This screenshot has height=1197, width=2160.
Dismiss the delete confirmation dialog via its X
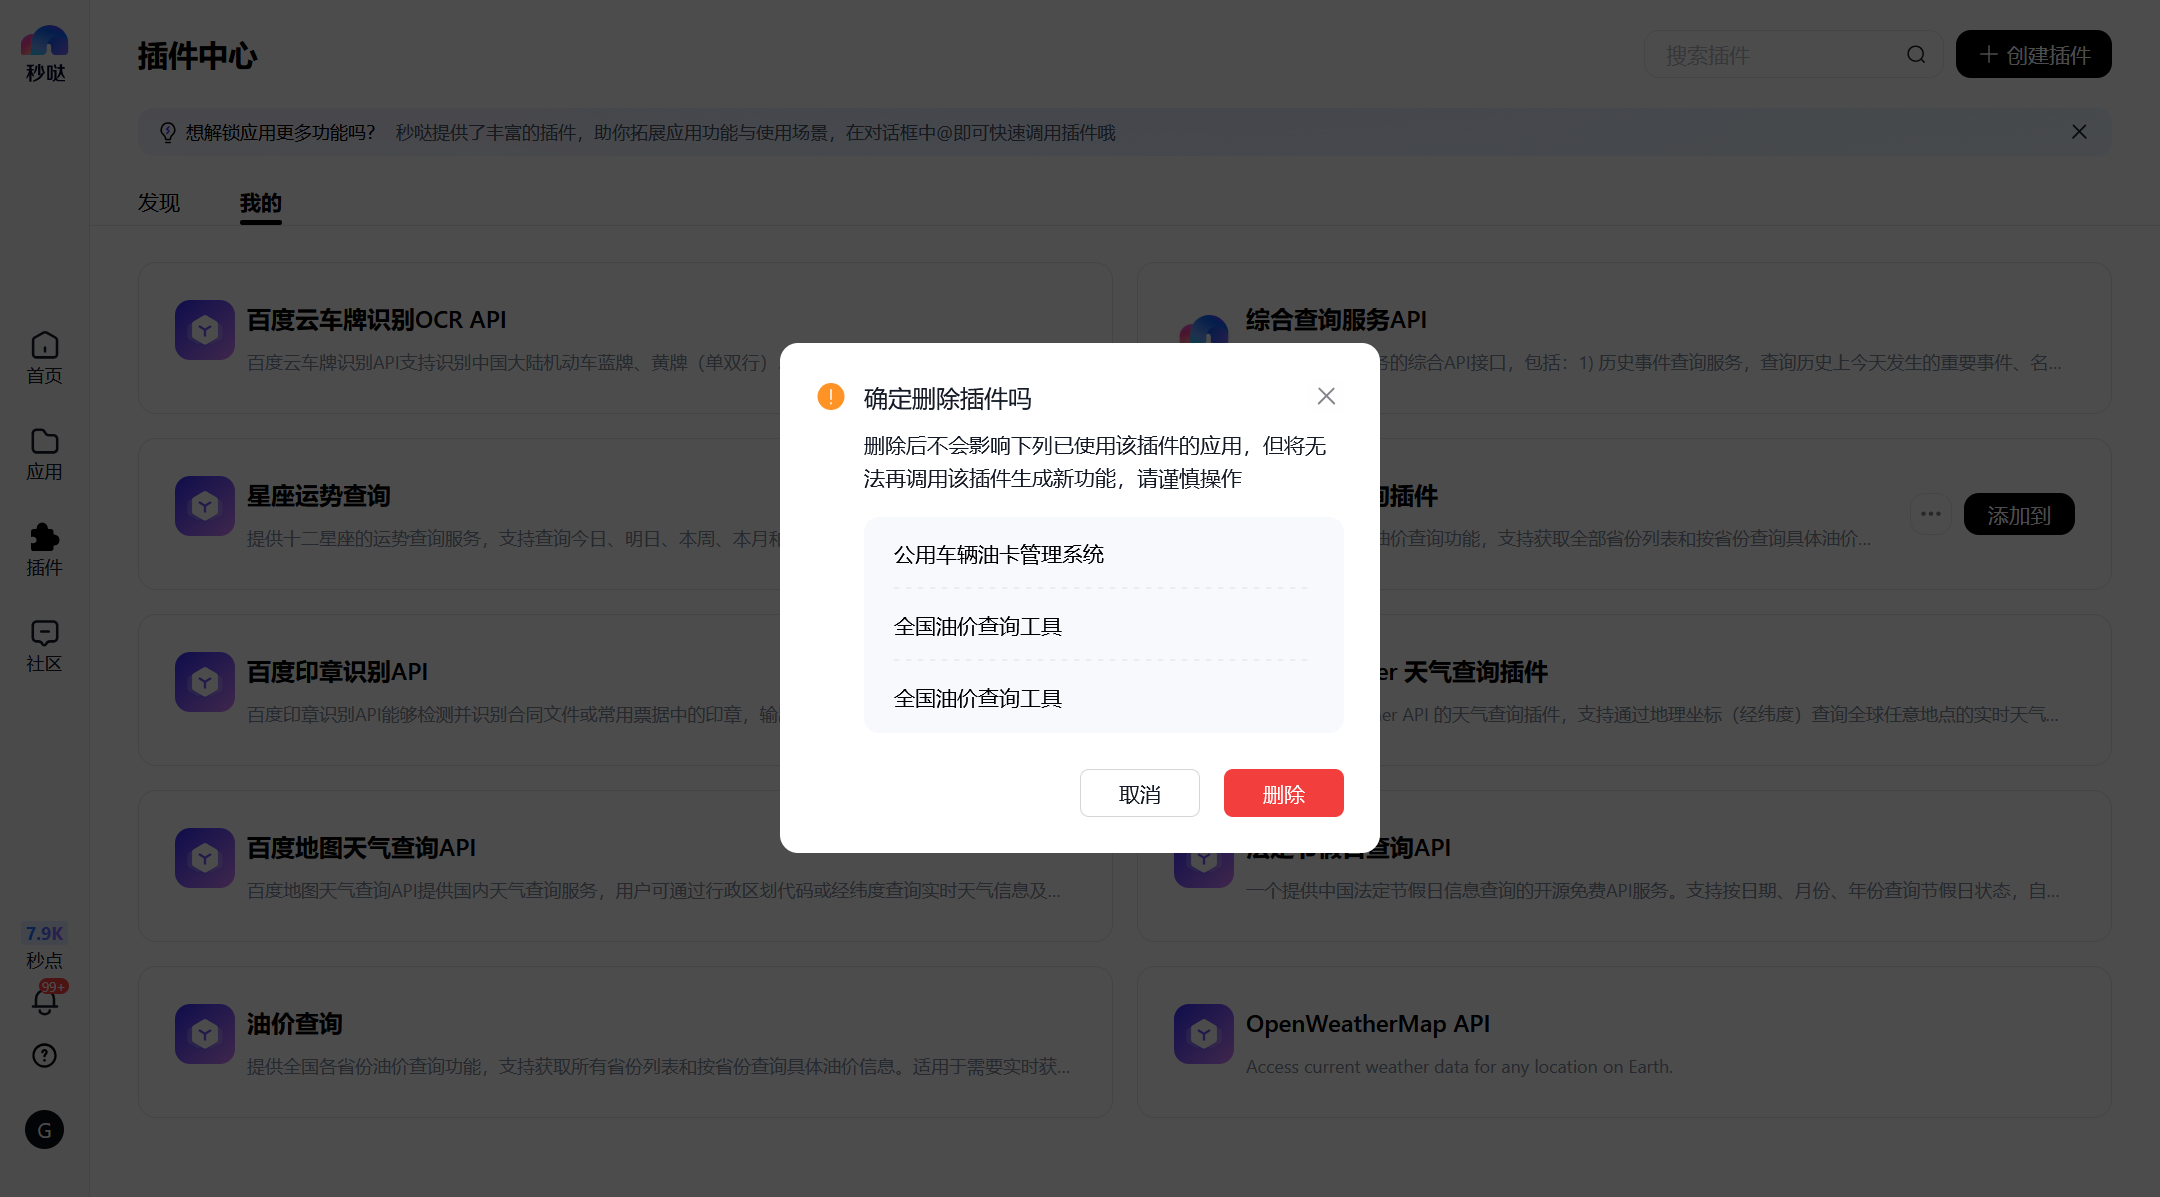click(1326, 396)
